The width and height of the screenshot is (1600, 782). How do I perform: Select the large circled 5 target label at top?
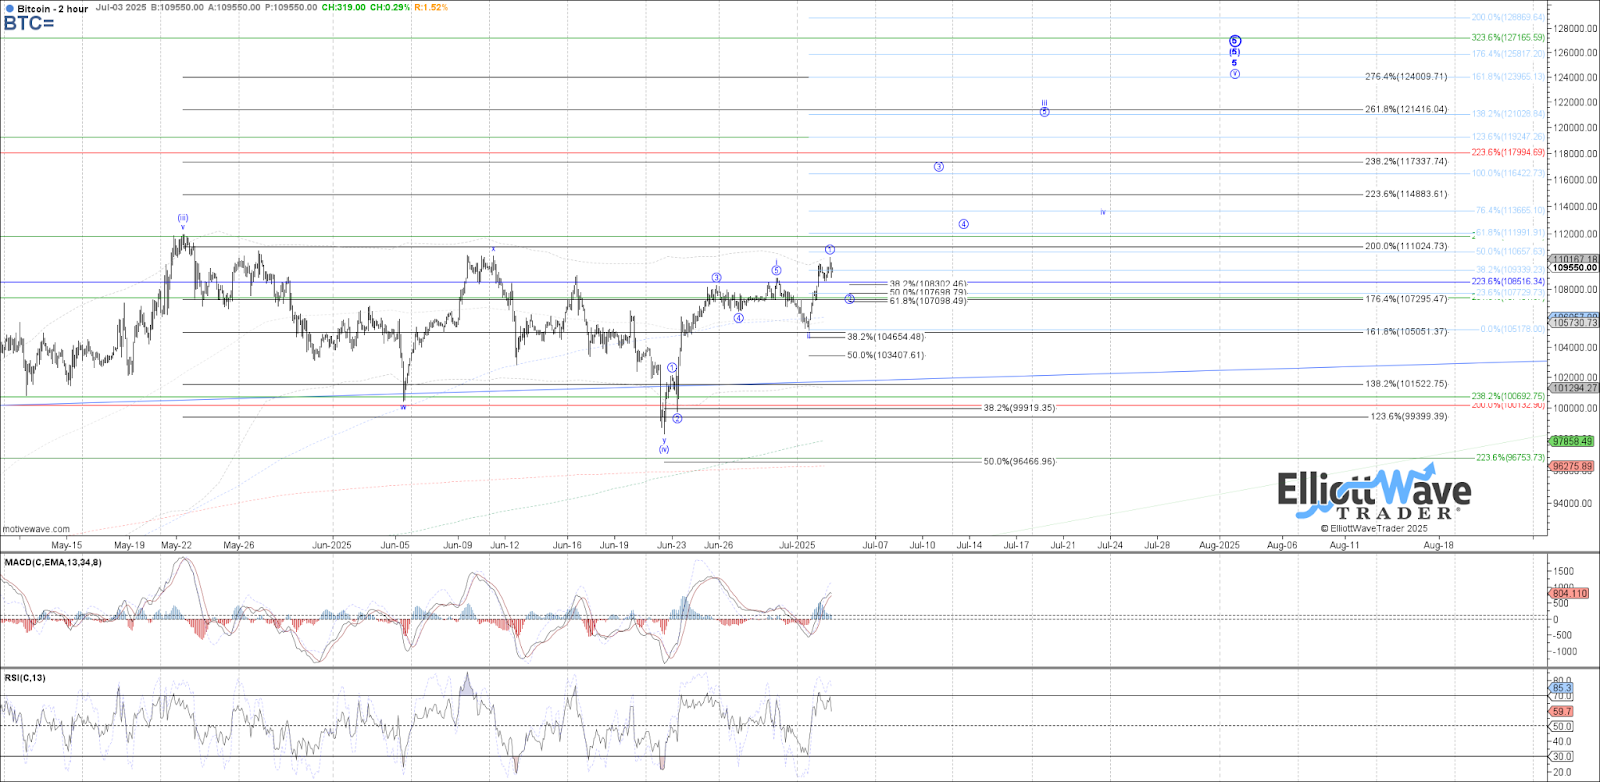tap(1235, 41)
